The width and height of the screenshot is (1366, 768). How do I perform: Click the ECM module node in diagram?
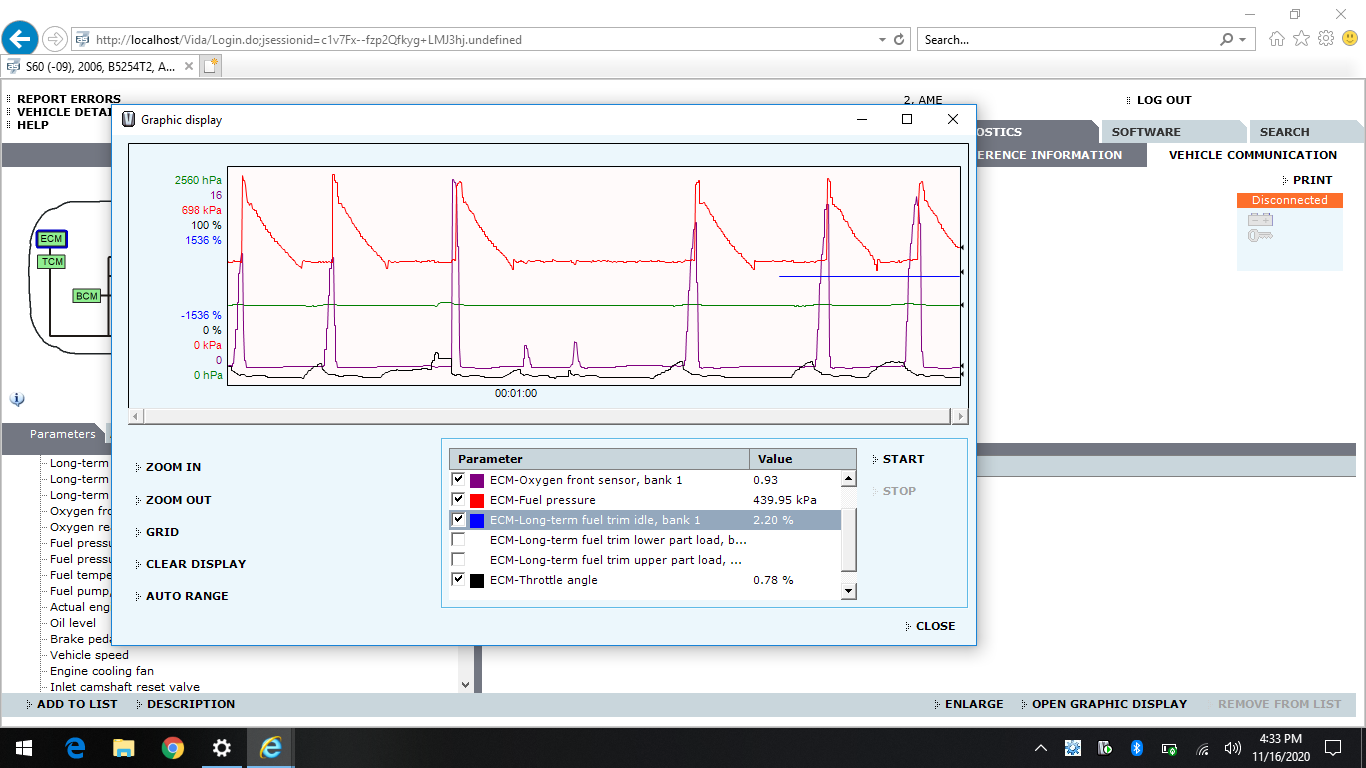click(x=51, y=239)
